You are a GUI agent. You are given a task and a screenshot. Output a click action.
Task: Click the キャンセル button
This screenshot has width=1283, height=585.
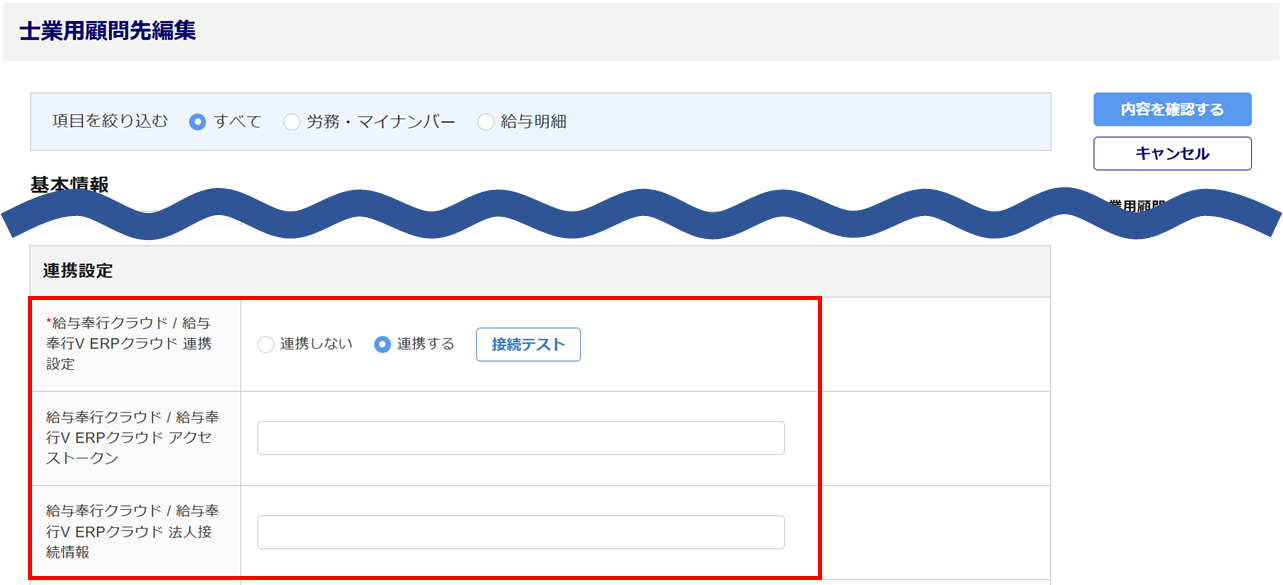(x=1172, y=154)
